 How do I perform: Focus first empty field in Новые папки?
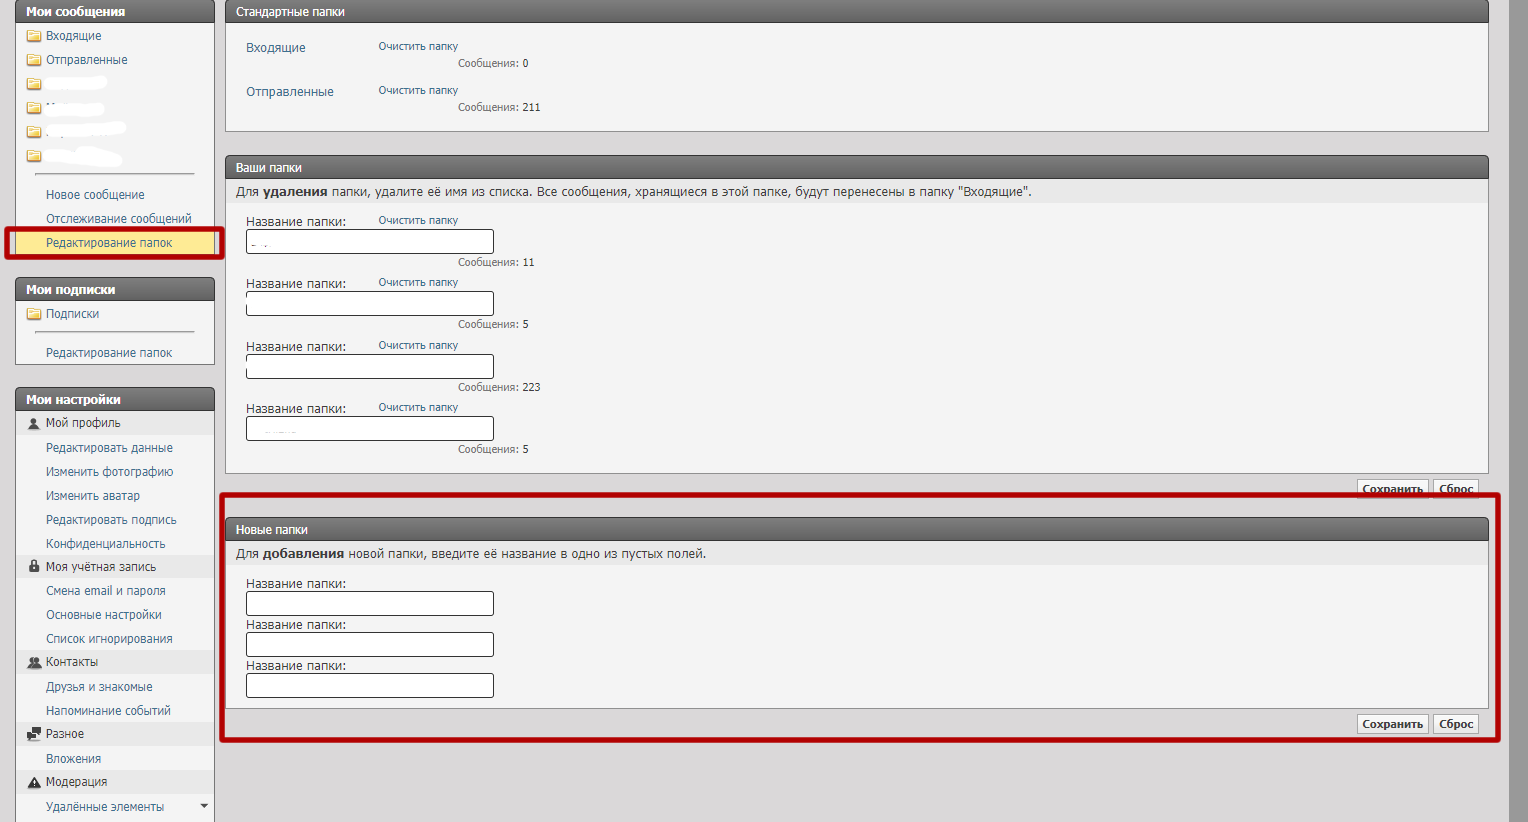[370, 603]
